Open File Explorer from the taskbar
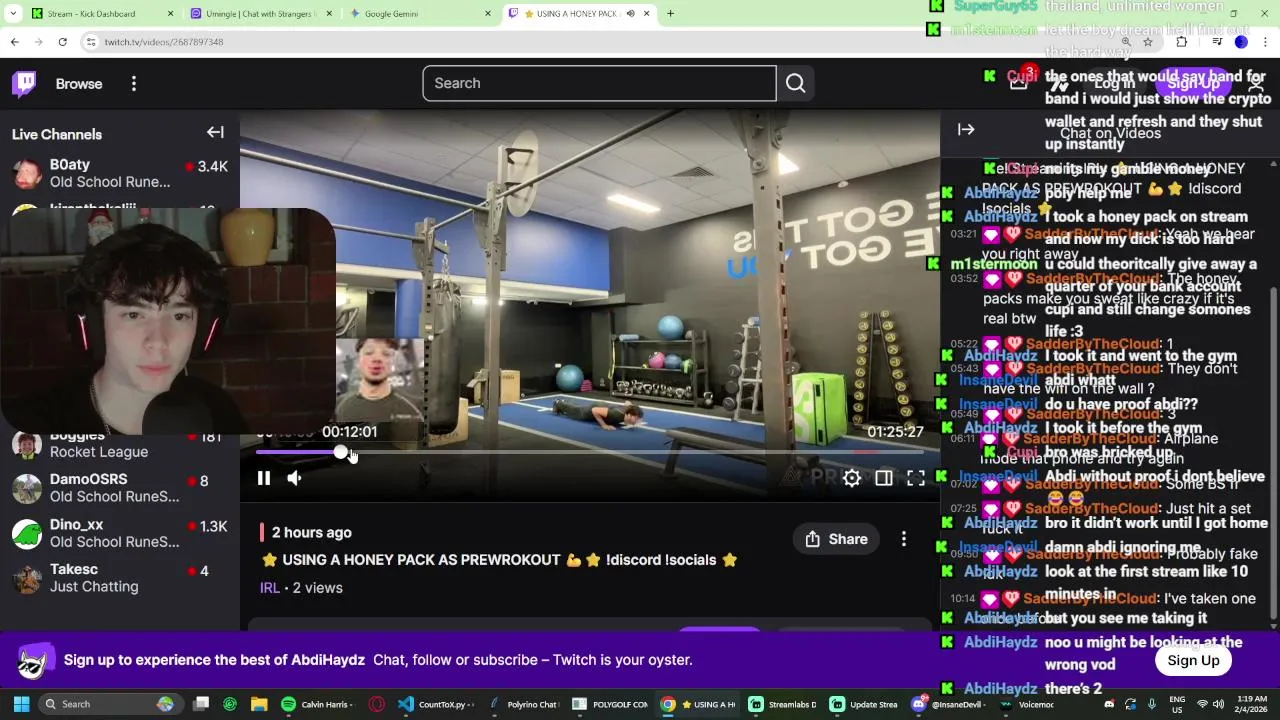Screen dimensions: 1280x720 coord(259,704)
